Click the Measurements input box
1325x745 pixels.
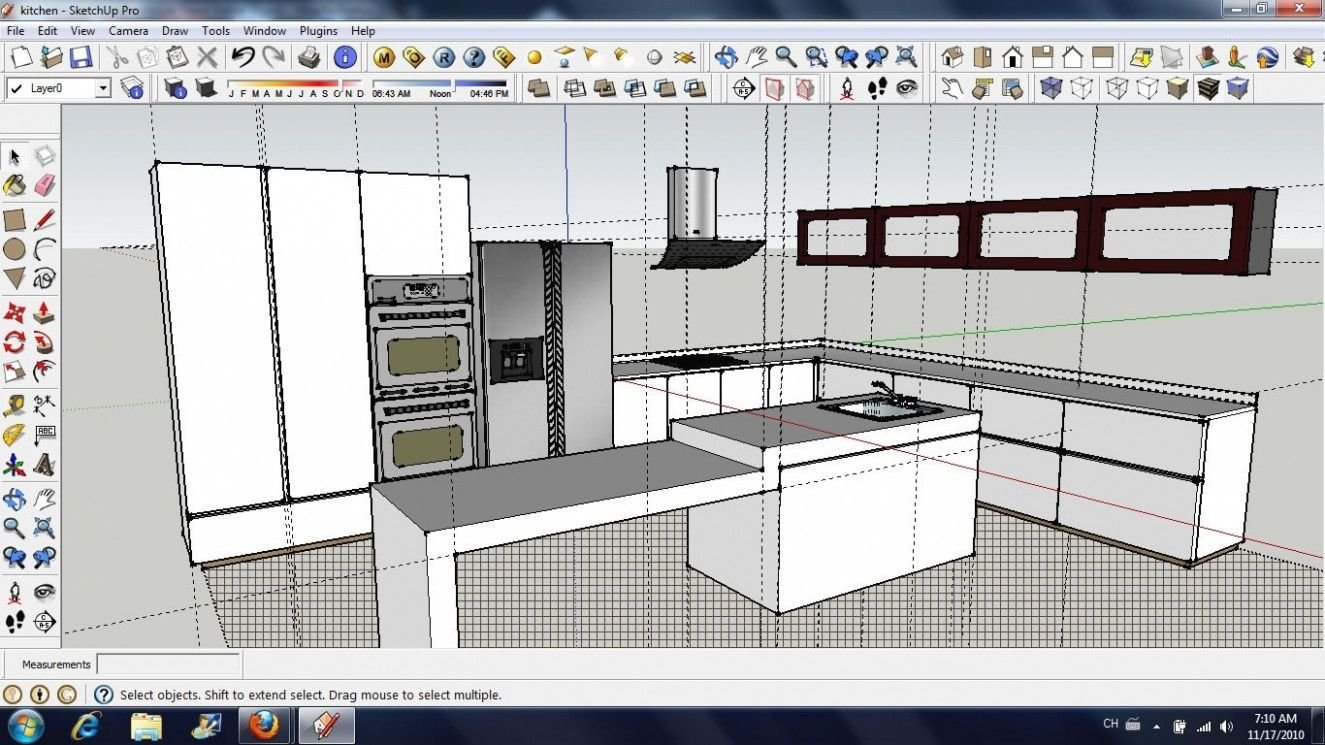pos(168,664)
